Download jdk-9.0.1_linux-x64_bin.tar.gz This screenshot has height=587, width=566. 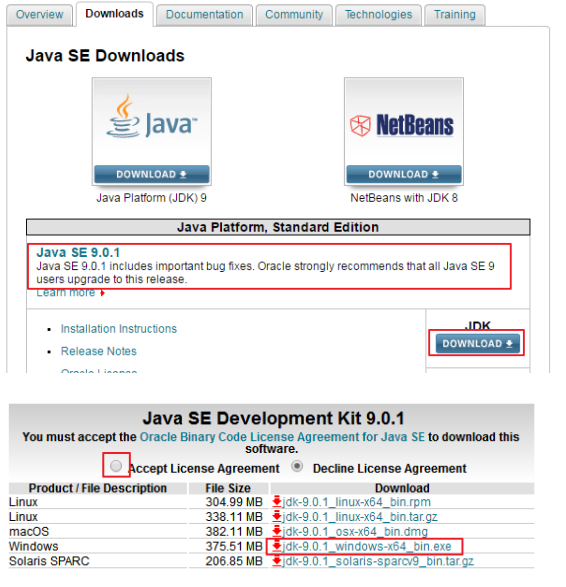click(x=360, y=517)
